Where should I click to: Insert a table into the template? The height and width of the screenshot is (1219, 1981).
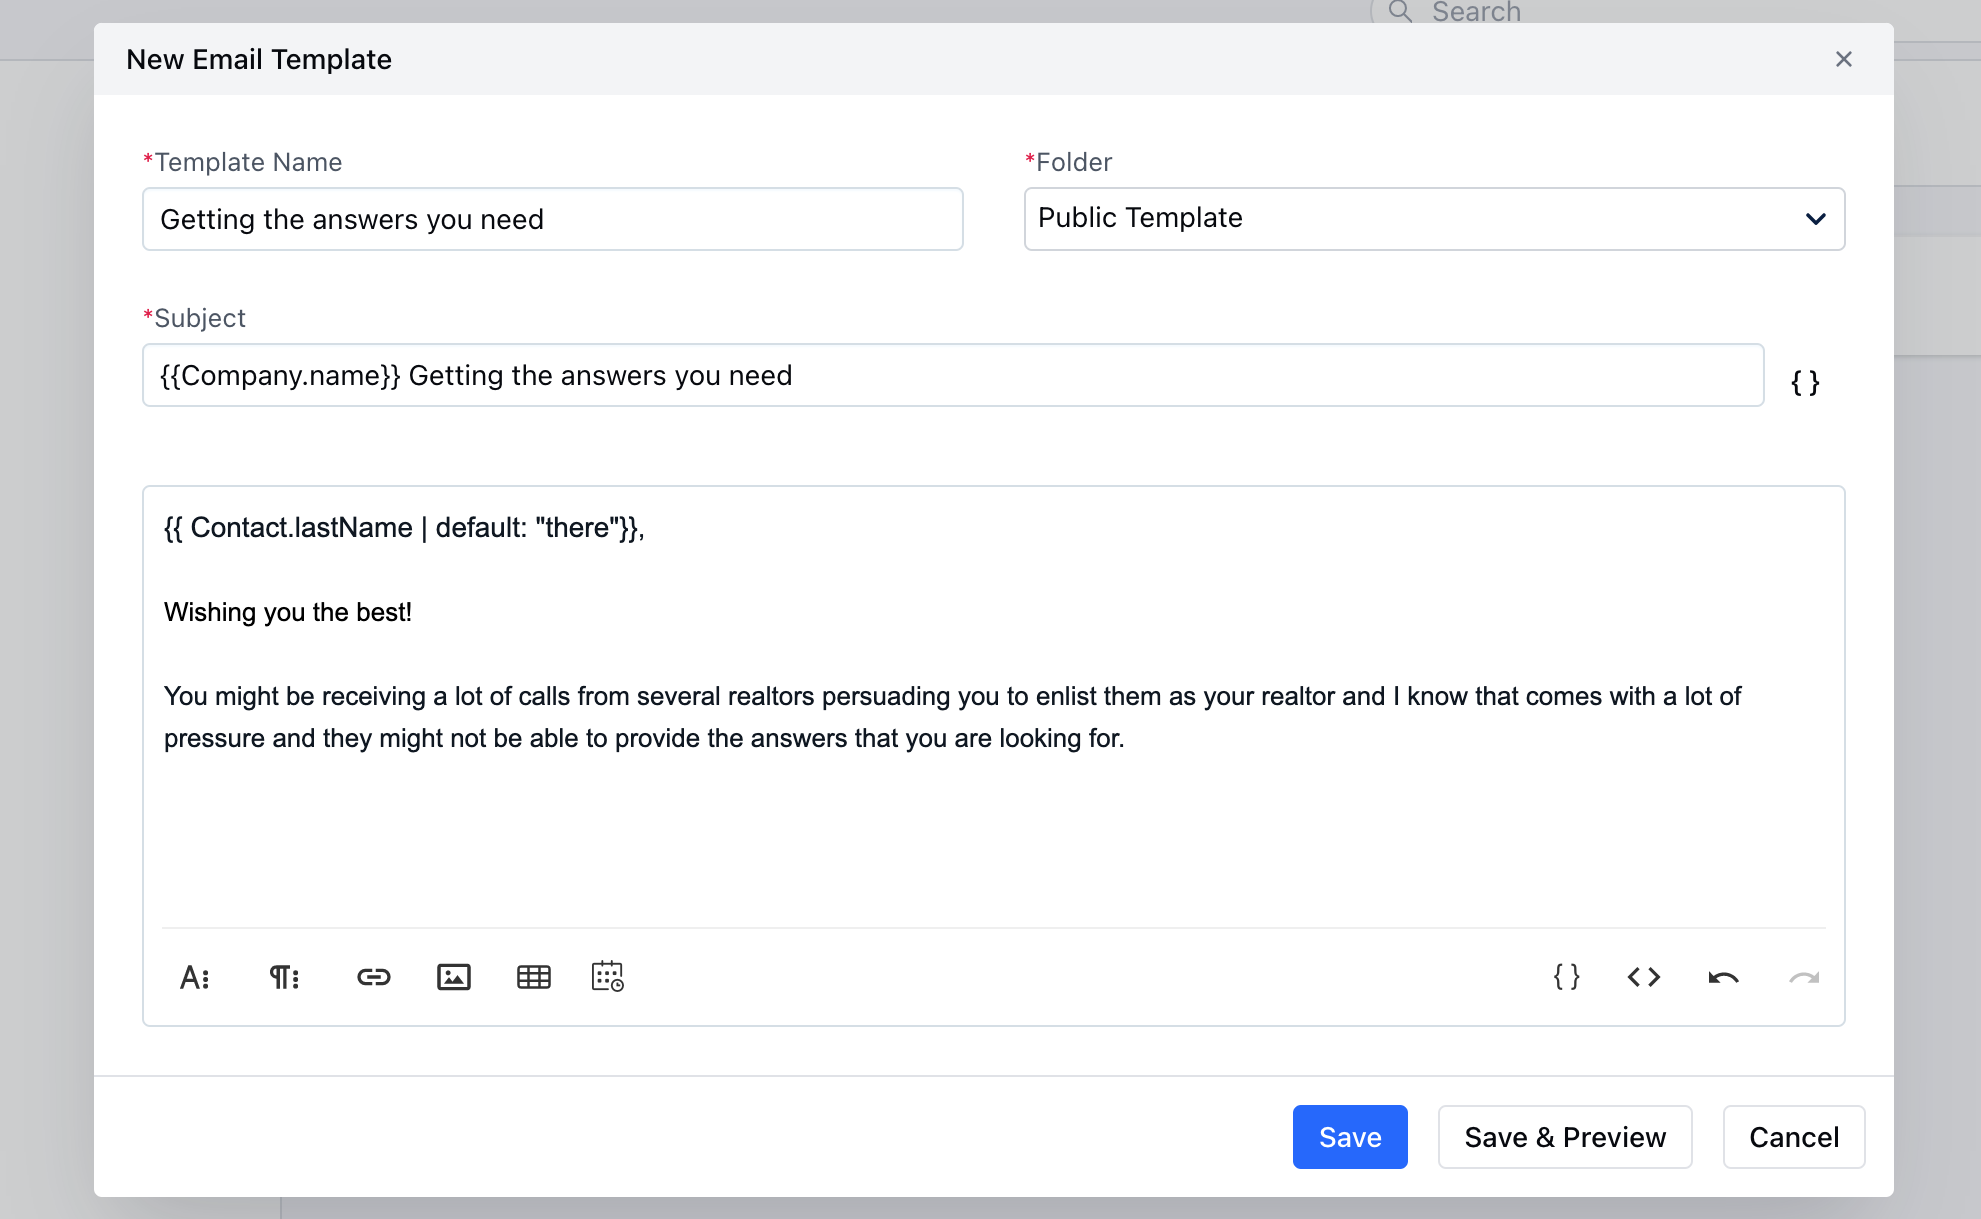(x=534, y=977)
